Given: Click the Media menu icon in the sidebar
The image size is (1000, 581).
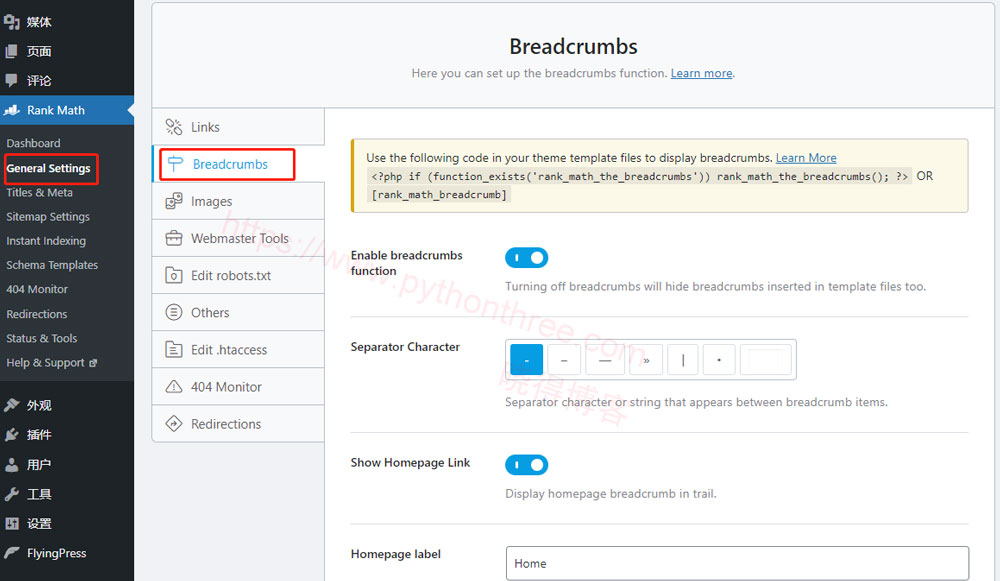Looking at the screenshot, I should (x=11, y=22).
